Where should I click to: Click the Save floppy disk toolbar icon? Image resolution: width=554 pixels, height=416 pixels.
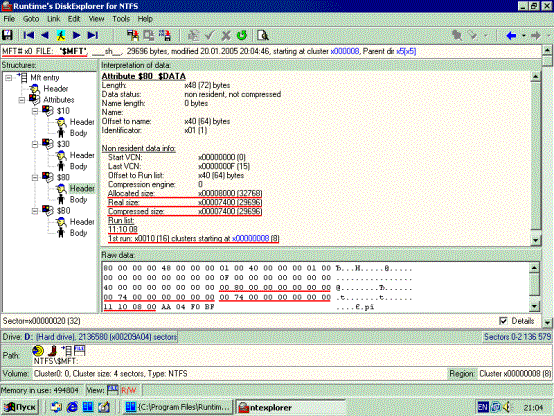point(7,35)
